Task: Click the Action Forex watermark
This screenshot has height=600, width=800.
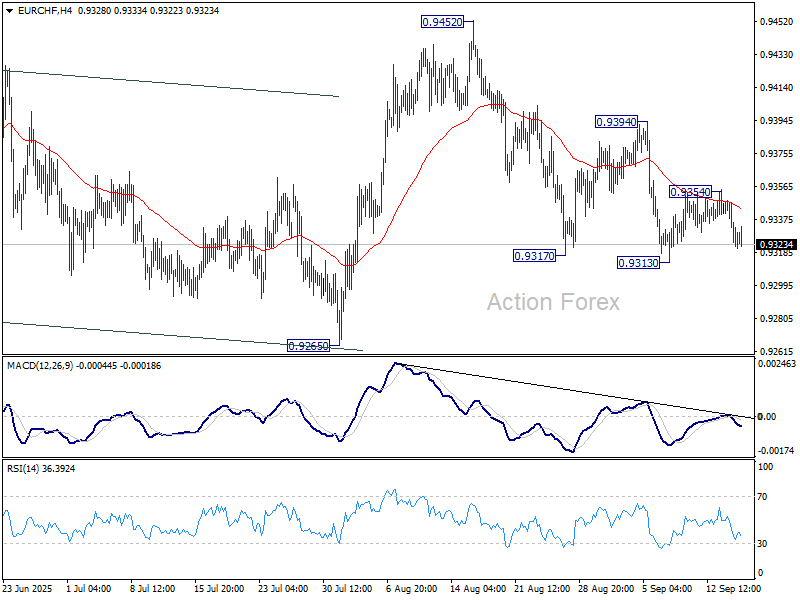Action: (553, 301)
